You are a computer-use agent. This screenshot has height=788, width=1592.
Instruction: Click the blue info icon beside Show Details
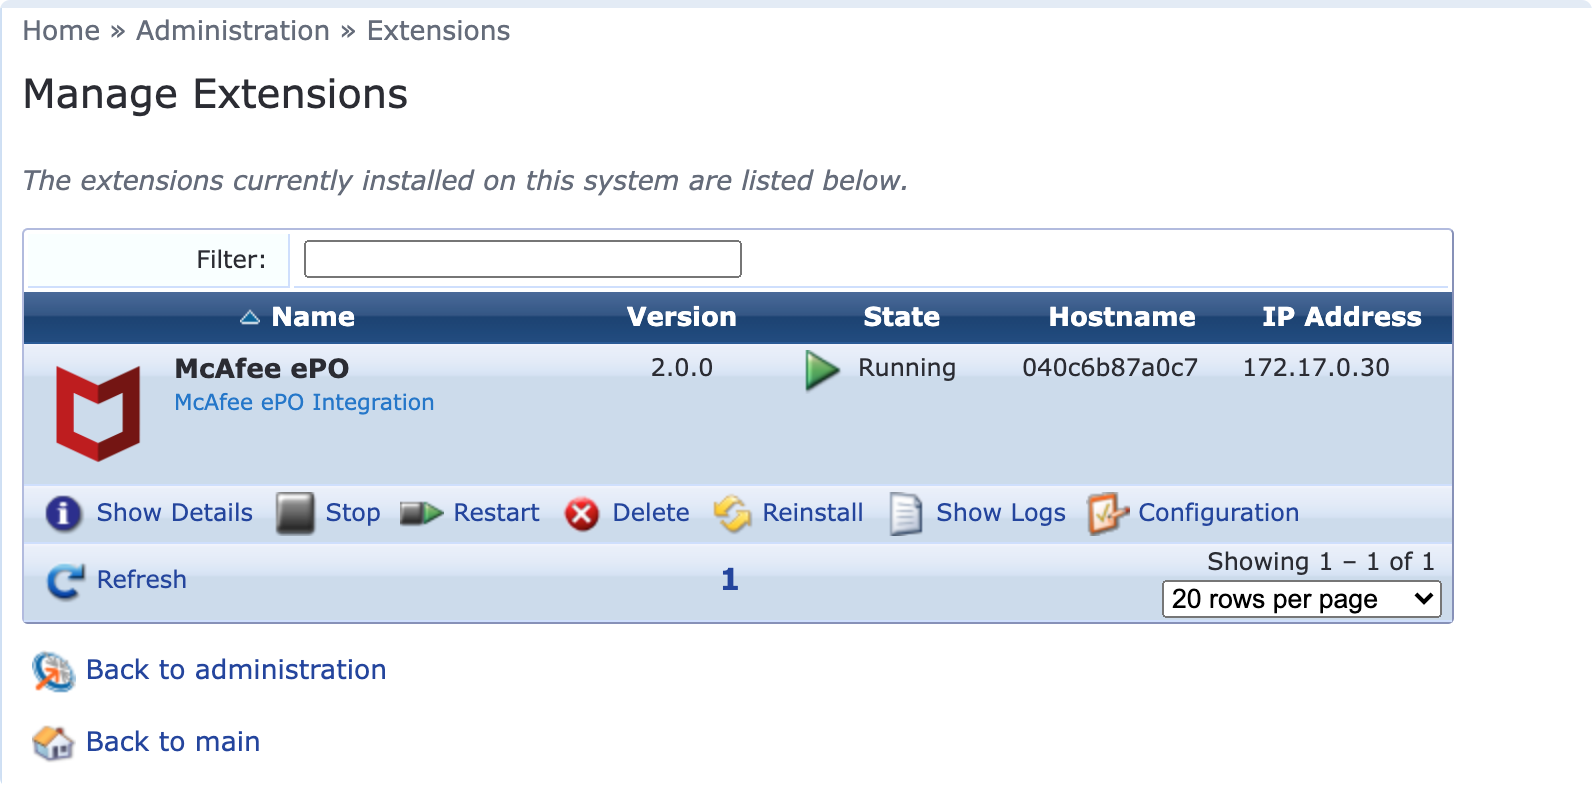coord(64,513)
